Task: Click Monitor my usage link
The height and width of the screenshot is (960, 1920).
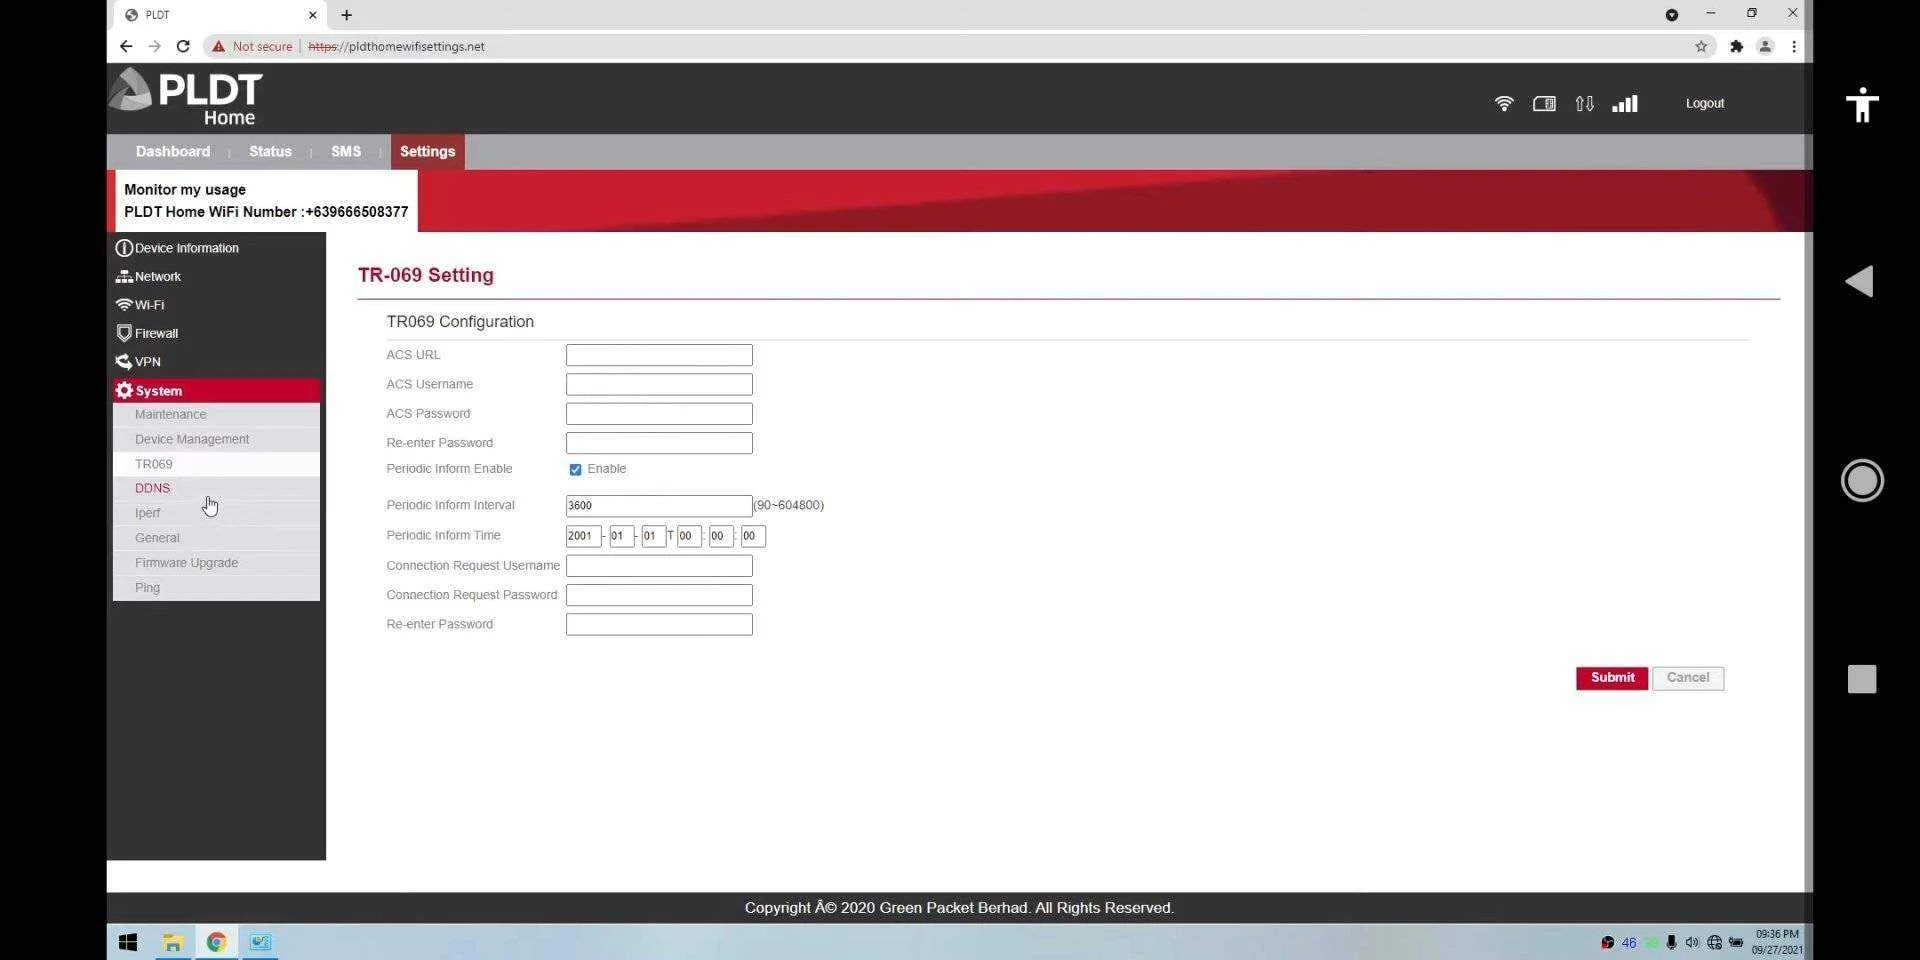Action: [185, 189]
